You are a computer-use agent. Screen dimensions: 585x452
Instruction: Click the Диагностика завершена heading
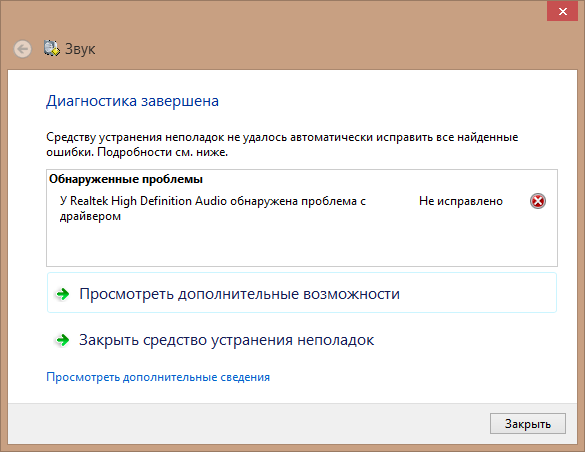[132, 101]
